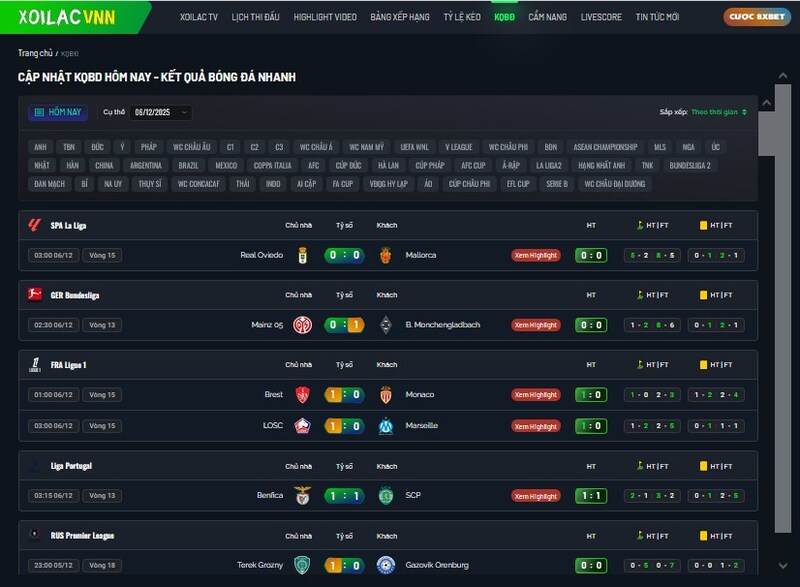Go to the LIVESCORE menu item

601,17
